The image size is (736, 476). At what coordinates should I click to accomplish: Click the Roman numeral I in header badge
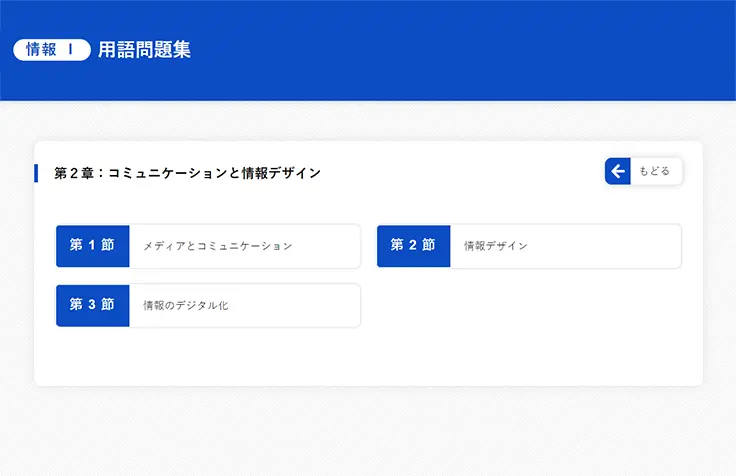70,50
